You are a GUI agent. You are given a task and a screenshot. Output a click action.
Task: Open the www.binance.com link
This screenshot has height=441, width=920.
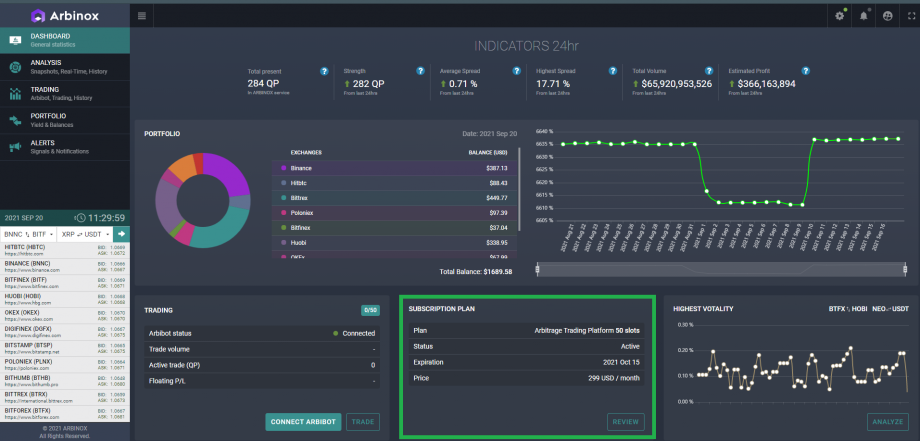[32, 270]
